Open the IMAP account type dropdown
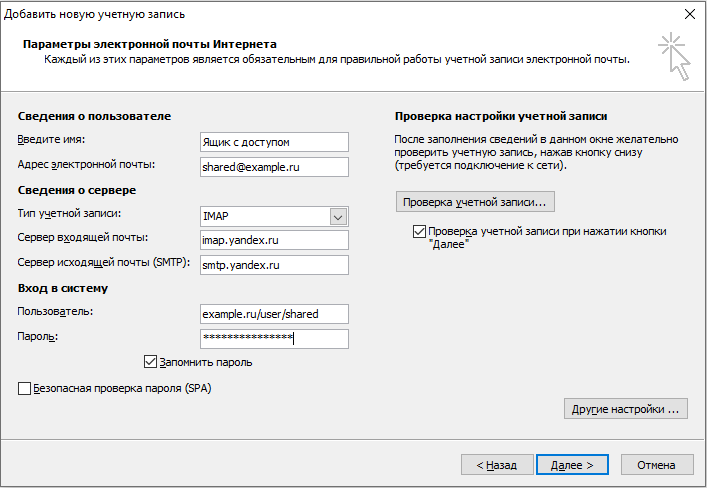707x488 pixels. 338,216
